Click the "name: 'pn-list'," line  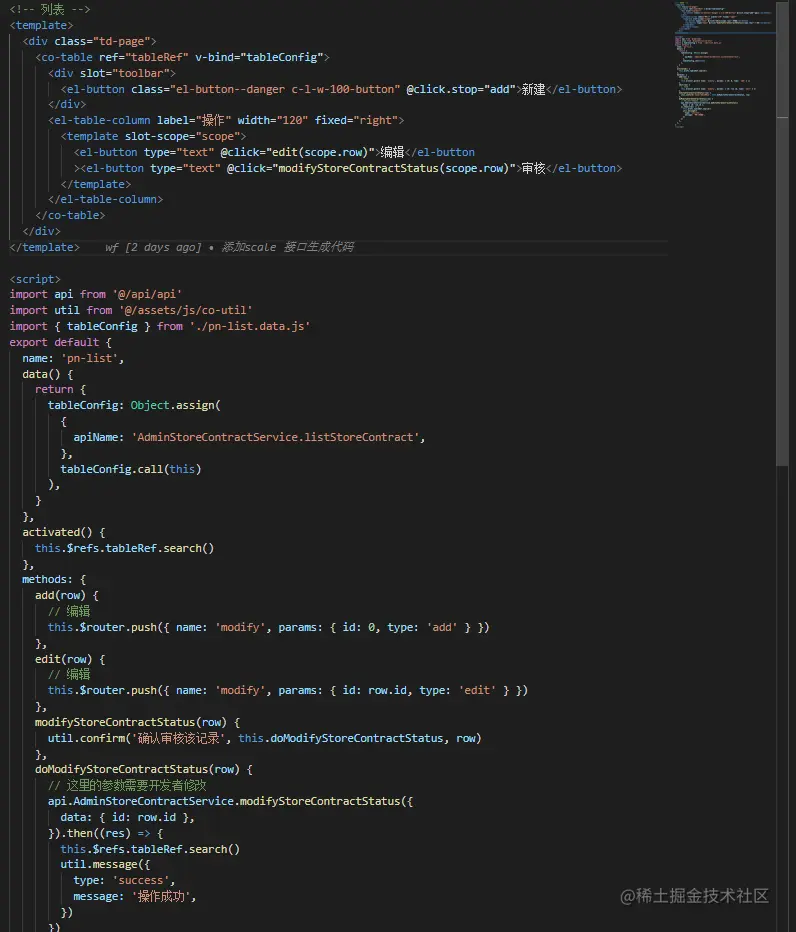[x=73, y=359]
